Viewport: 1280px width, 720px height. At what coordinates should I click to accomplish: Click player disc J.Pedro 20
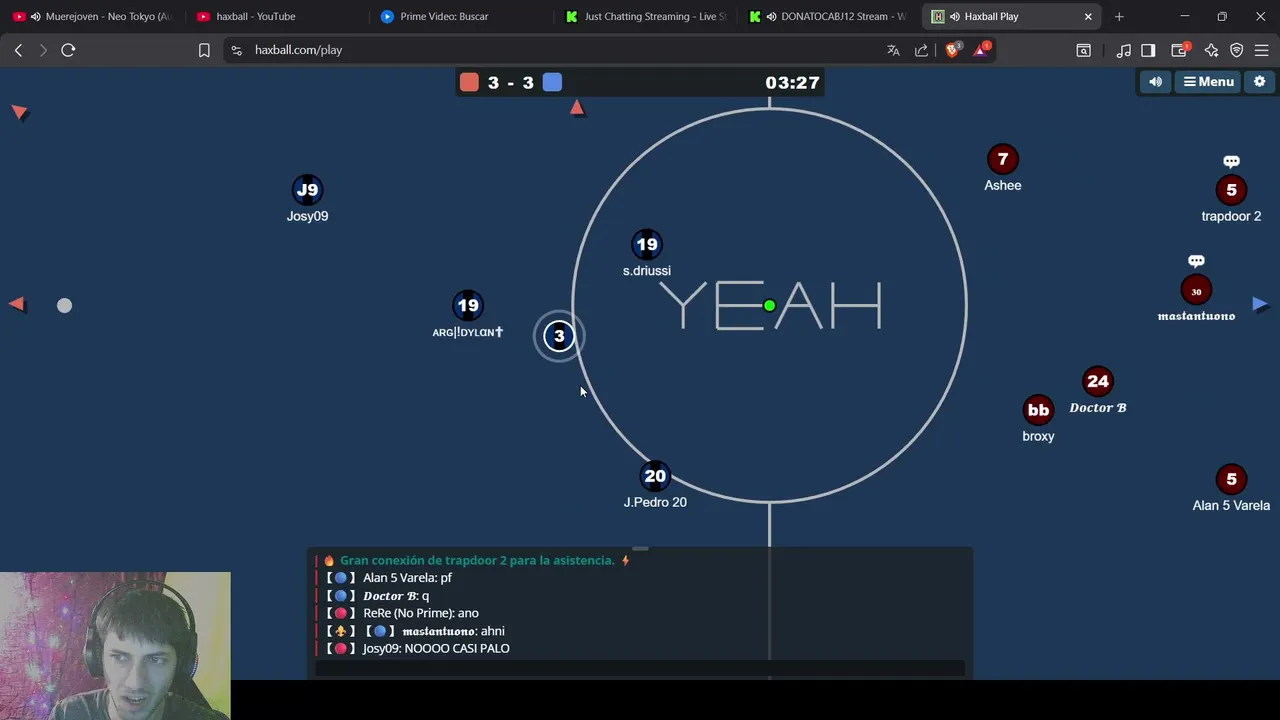click(x=655, y=477)
